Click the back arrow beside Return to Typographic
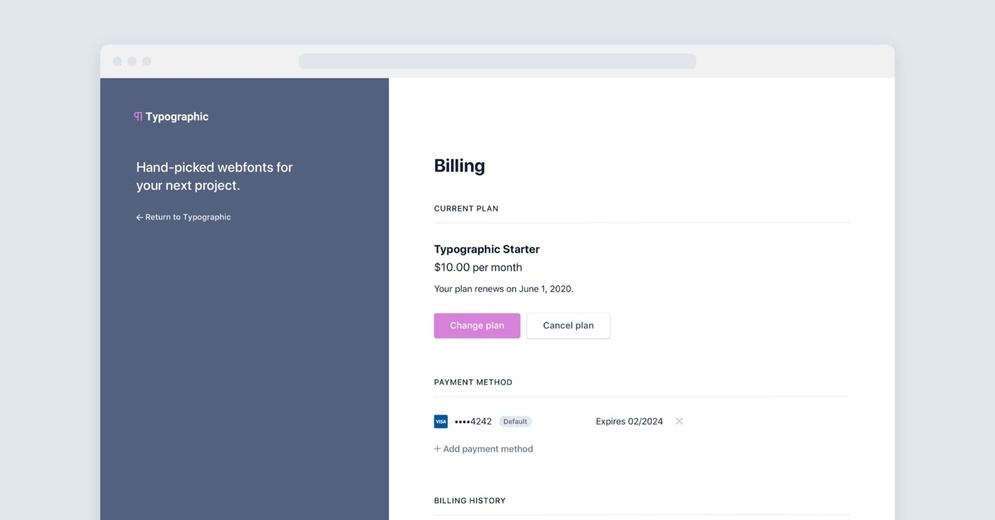Viewport: 995px width, 520px height. tap(139, 217)
